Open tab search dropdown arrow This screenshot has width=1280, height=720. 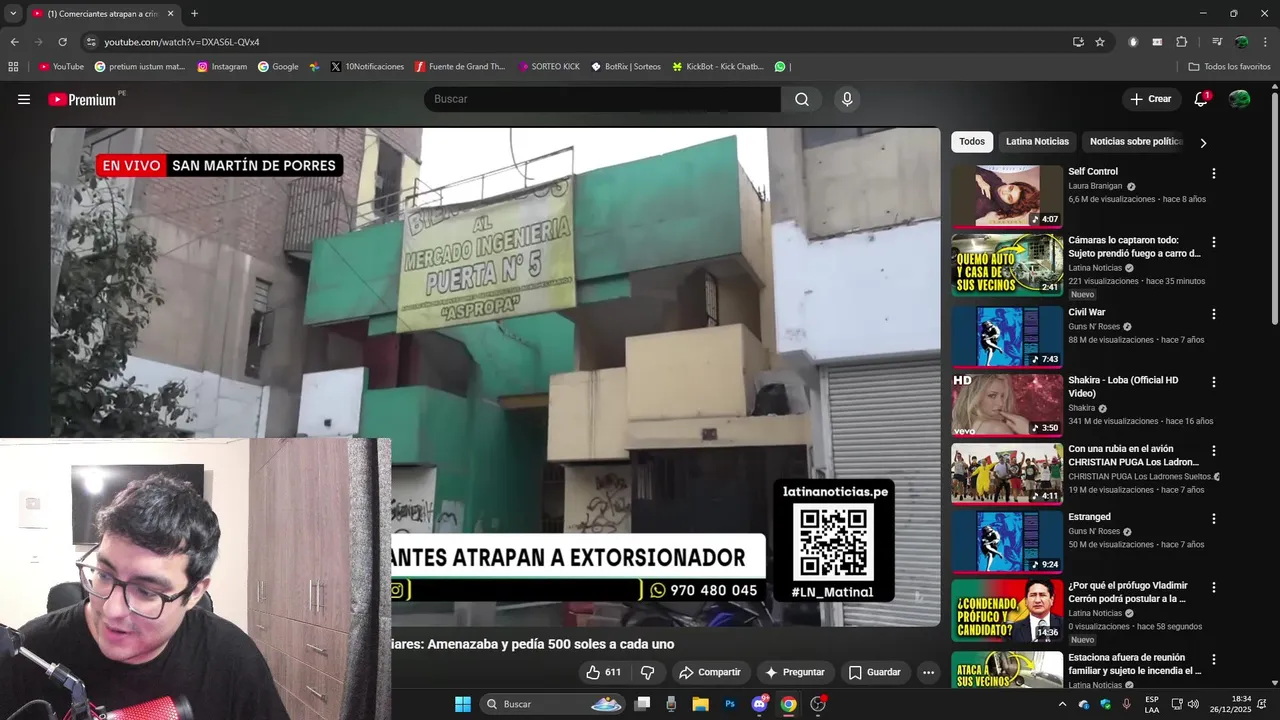click(x=13, y=14)
